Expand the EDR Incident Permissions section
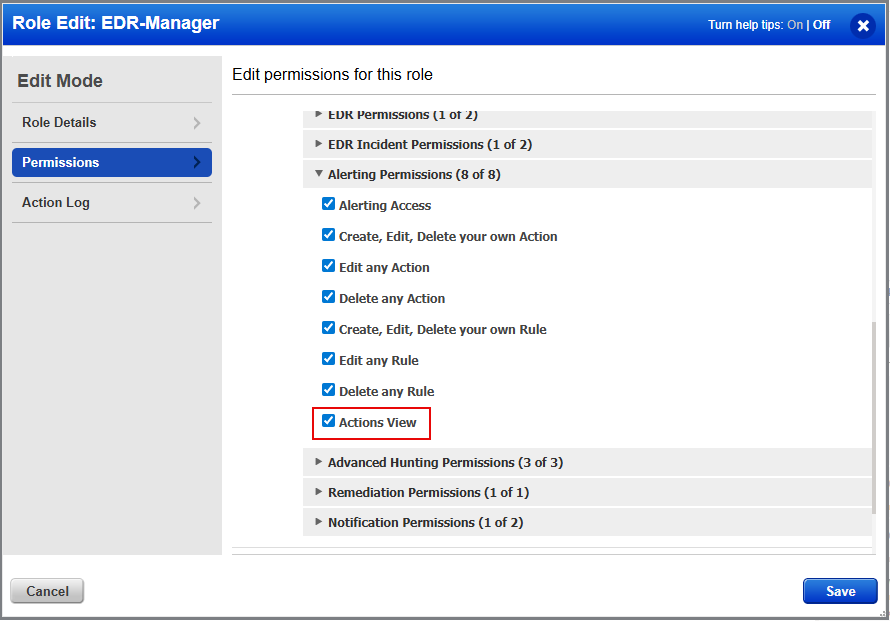This screenshot has height=621, width=890. pos(319,144)
